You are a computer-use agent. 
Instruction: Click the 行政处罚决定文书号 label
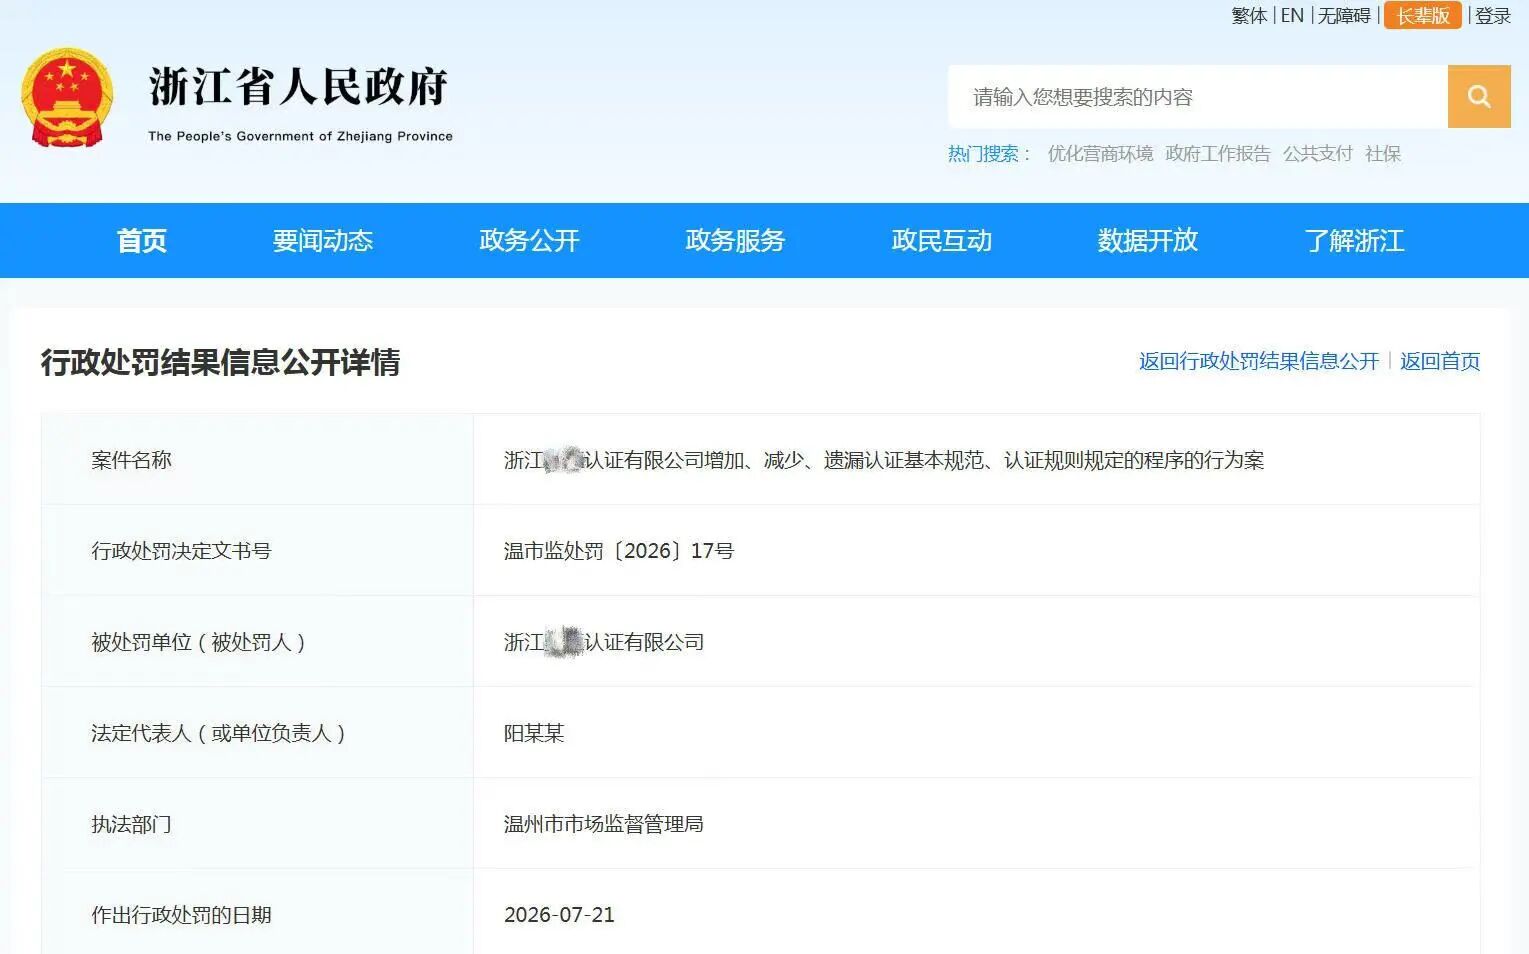(x=181, y=551)
